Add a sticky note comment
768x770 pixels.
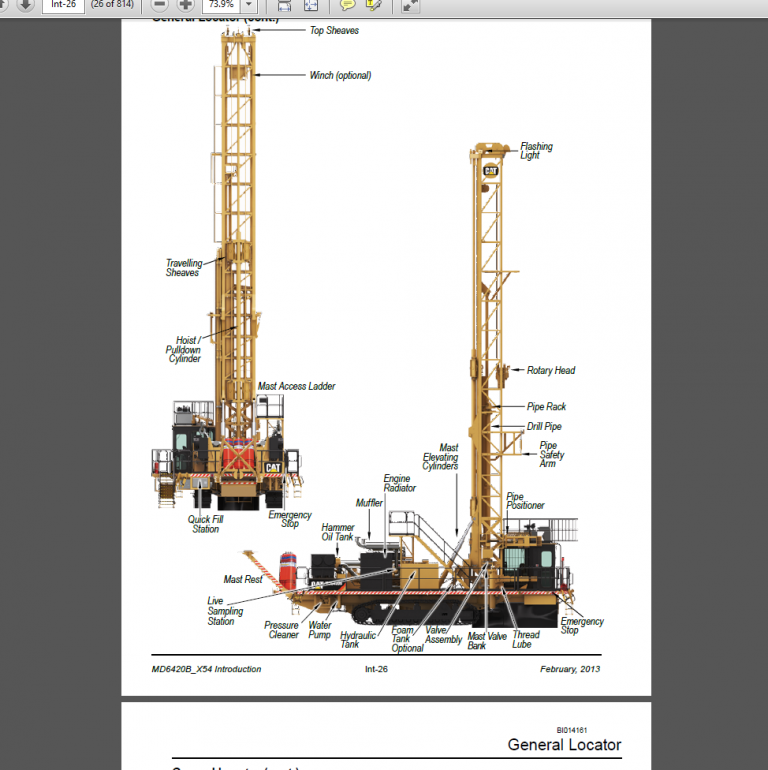tap(348, 5)
